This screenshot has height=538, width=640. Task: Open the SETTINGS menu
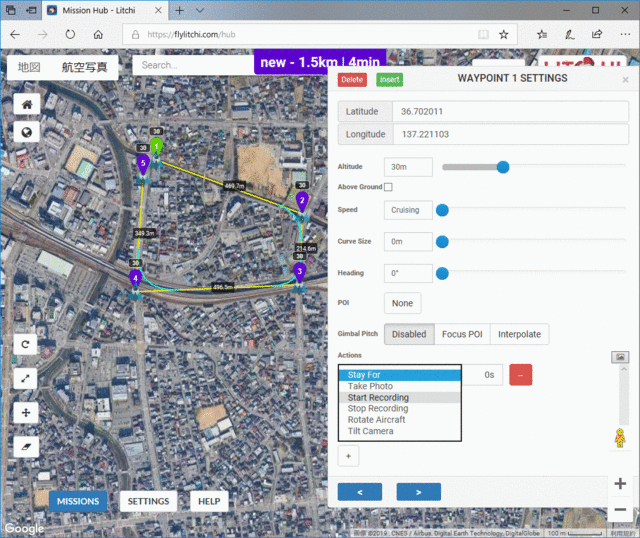pos(149,501)
